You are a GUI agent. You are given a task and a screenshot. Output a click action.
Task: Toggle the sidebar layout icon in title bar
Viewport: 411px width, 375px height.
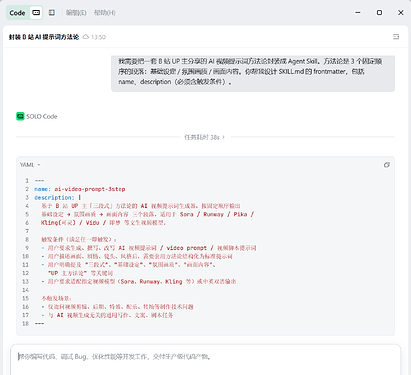[52, 13]
